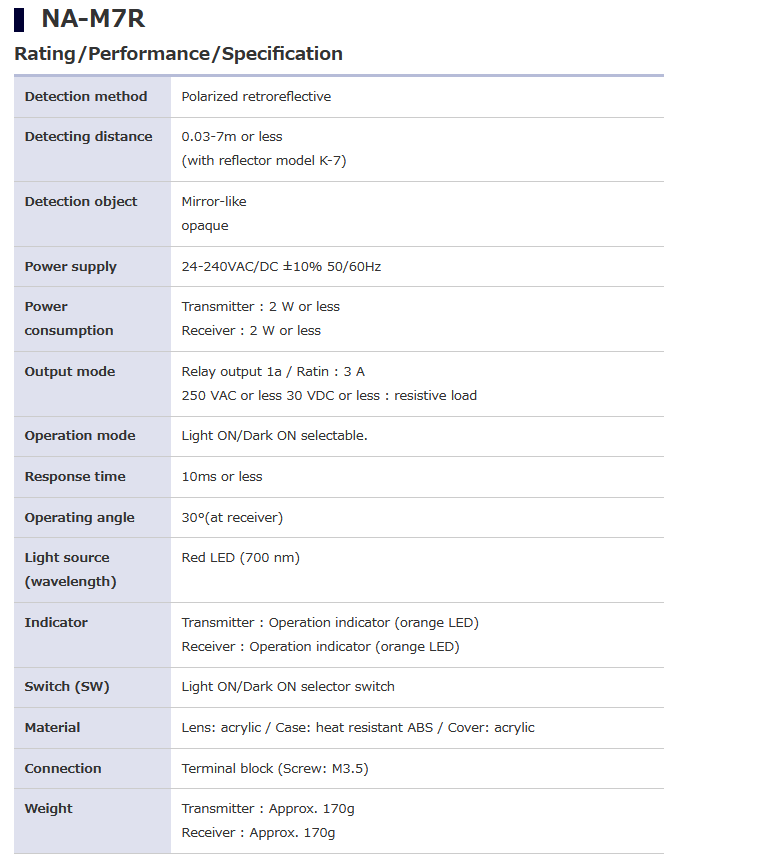
Task: Click the Relay output 1a rating text
Action: [273, 372]
